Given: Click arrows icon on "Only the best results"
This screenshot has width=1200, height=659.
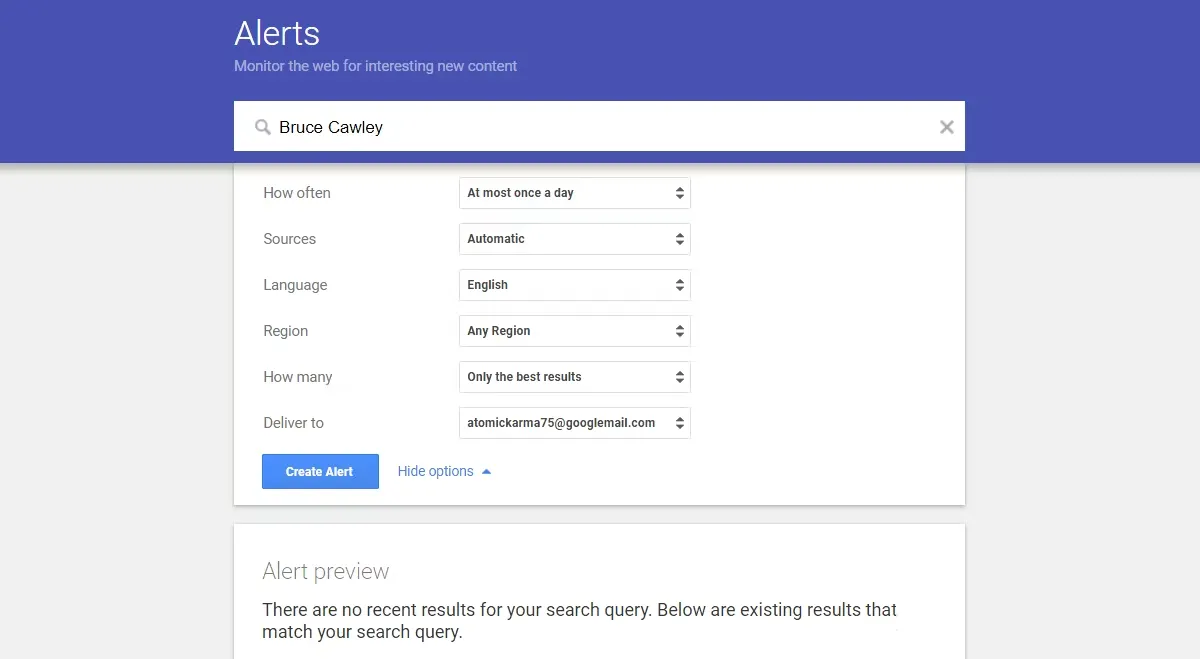Looking at the screenshot, I should click(680, 377).
